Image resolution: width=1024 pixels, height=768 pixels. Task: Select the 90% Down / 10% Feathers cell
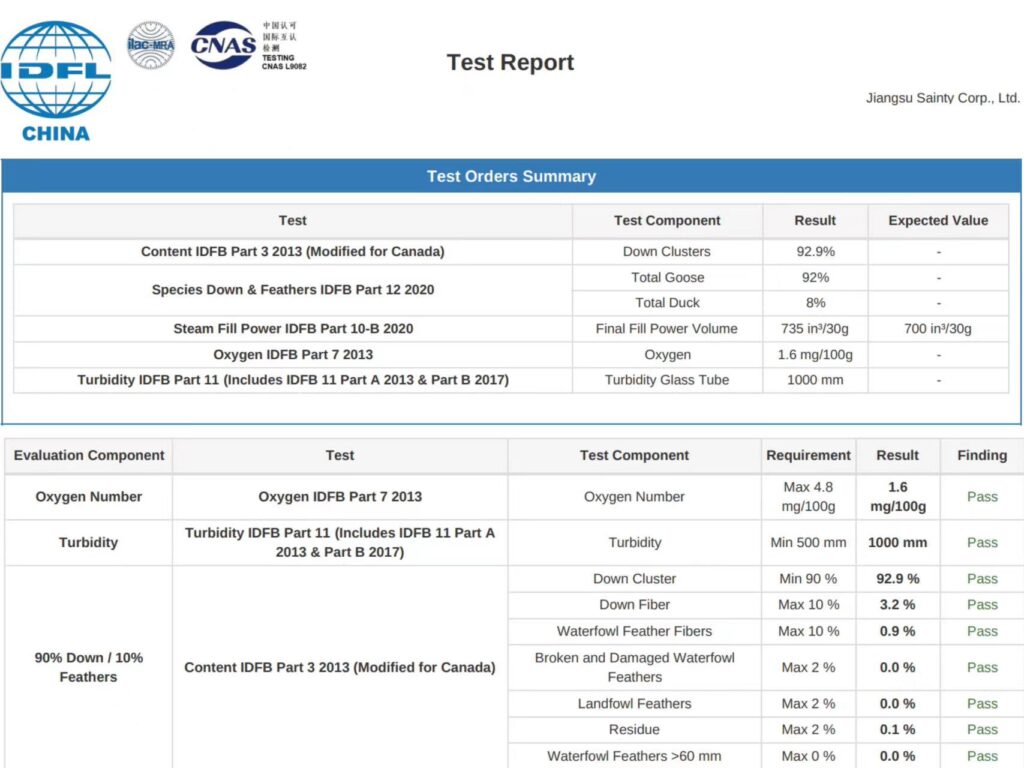[x=89, y=667]
